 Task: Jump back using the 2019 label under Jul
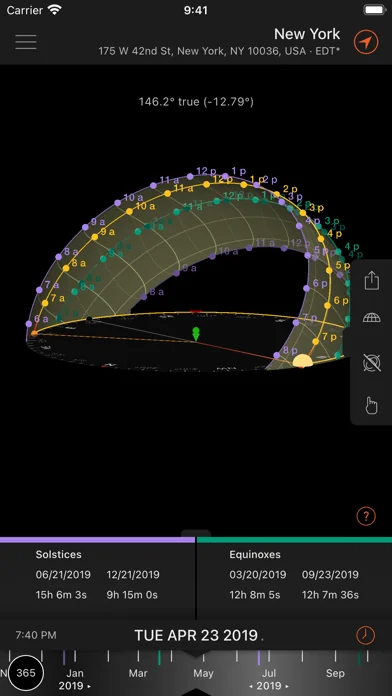pyautogui.click(x=269, y=686)
